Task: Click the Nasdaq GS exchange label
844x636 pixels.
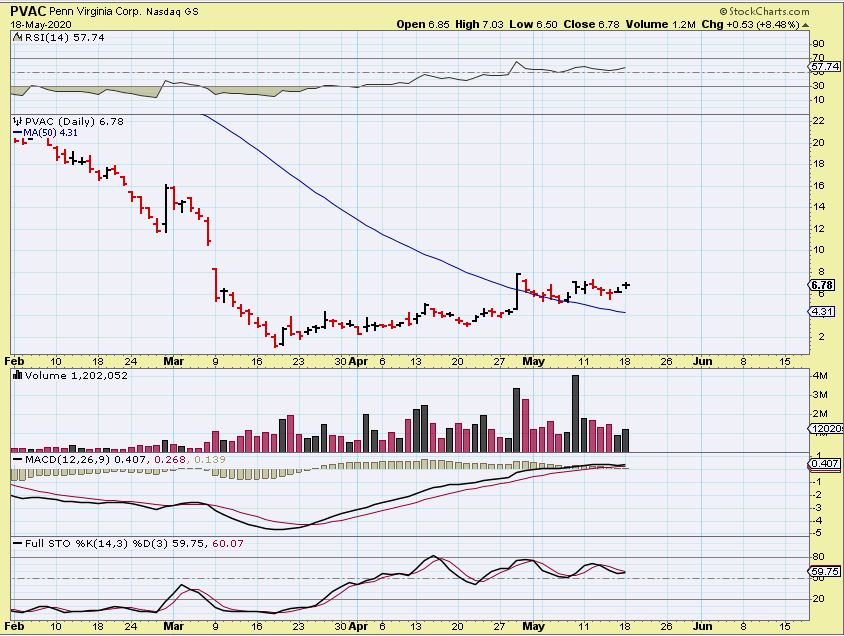Action: coord(172,11)
